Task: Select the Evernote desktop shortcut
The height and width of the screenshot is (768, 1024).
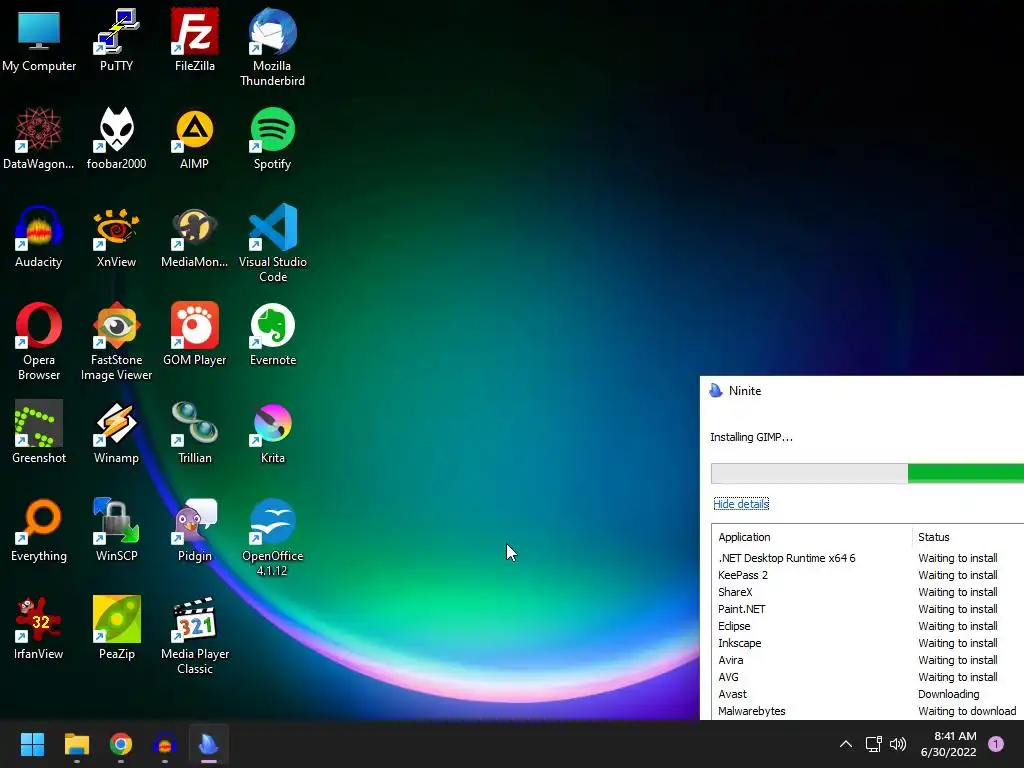Action: point(272,334)
